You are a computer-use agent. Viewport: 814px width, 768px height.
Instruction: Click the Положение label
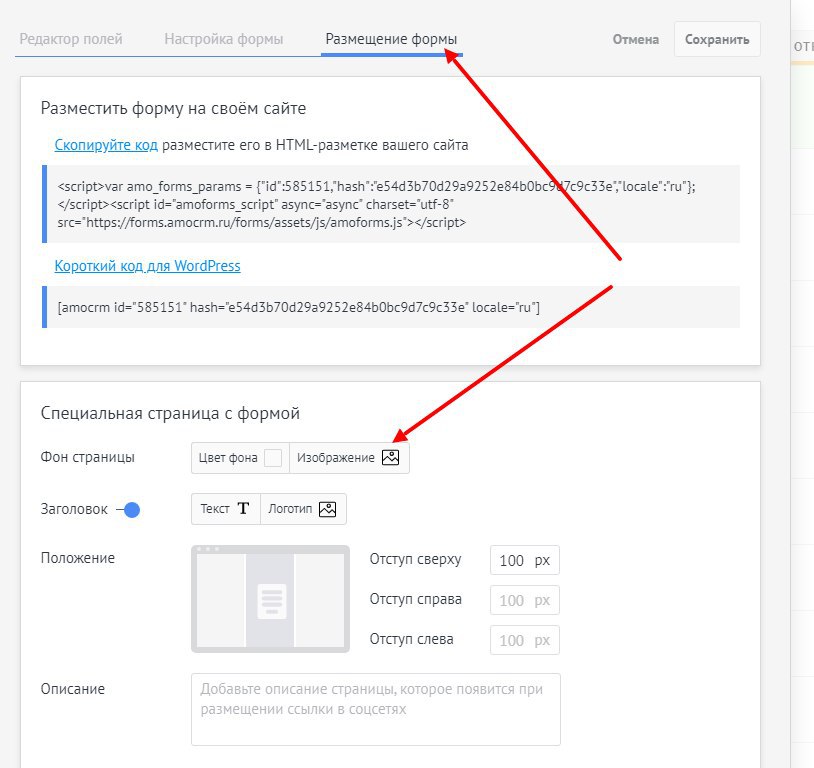pyautogui.click(x=78, y=558)
